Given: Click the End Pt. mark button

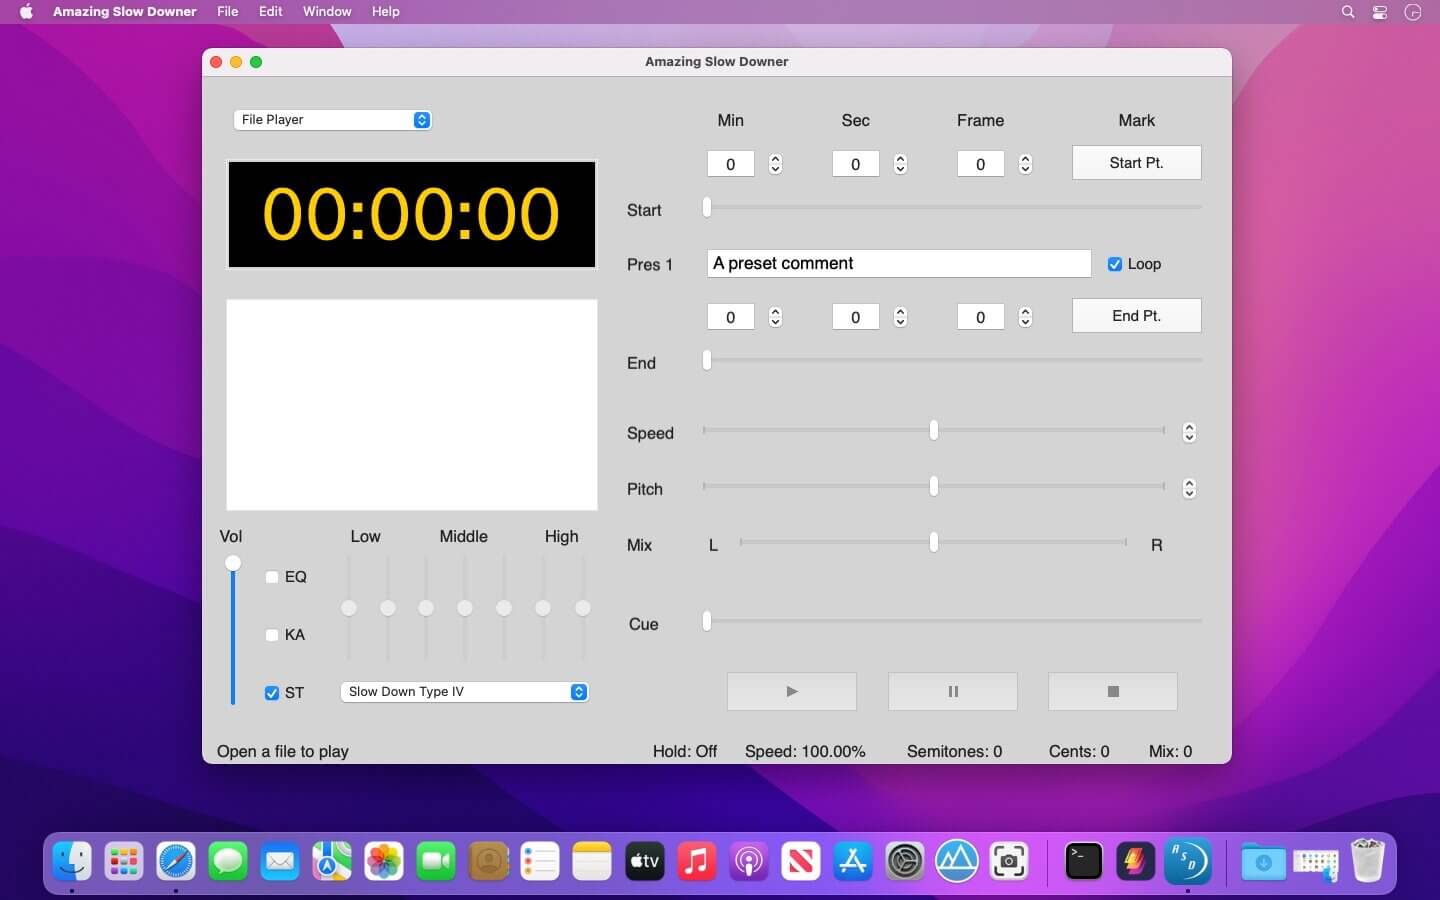Looking at the screenshot, I should pyautogui.click(x=1136, y=316).
